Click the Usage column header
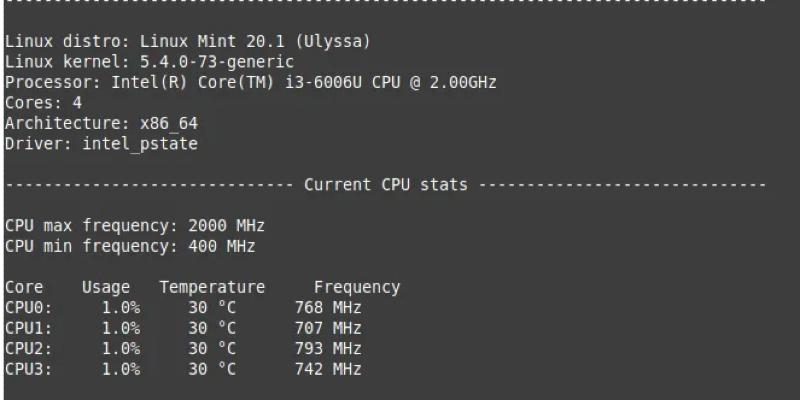Image resolution: width=800 pixels, height=400 pixels. [106, 287]
